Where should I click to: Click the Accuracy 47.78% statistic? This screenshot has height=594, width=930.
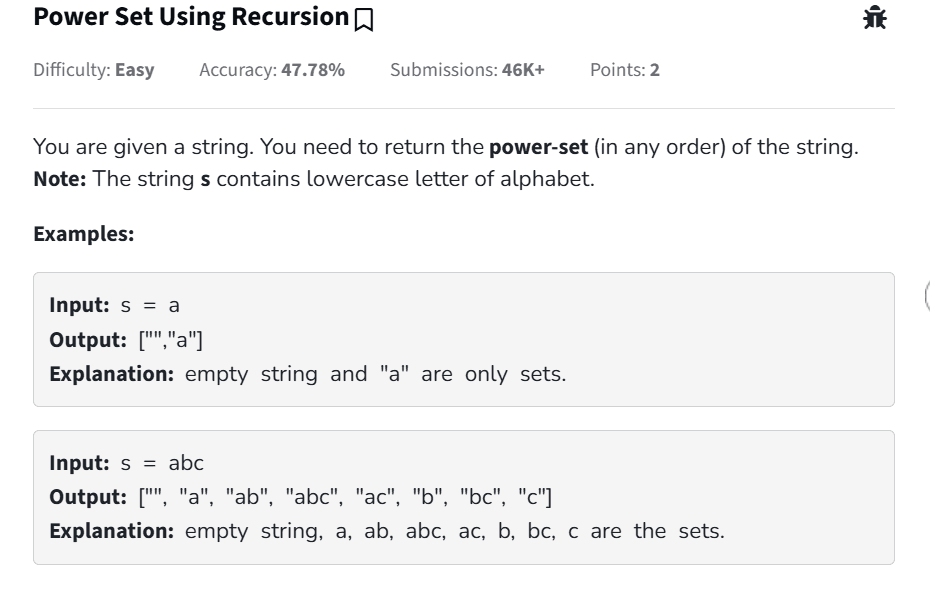click(272, 70)
